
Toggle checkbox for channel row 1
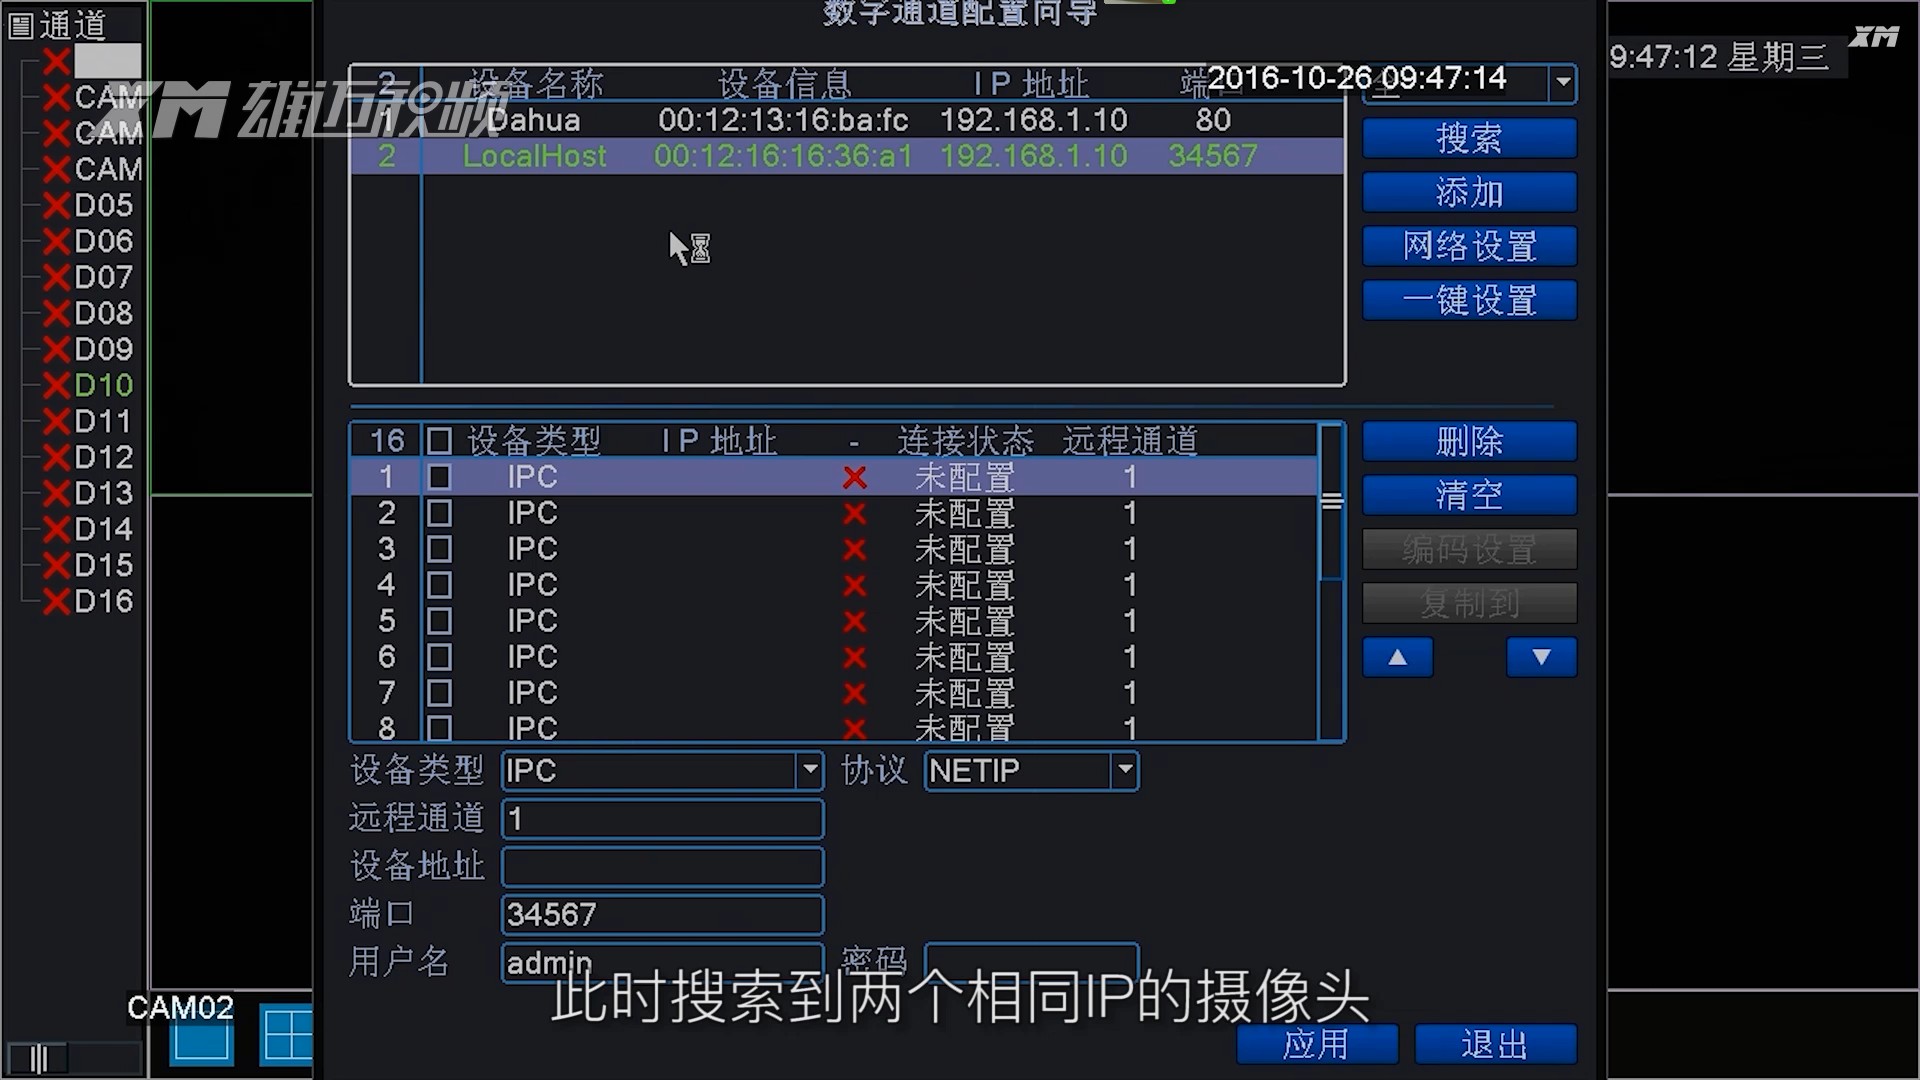pos(439,477)
